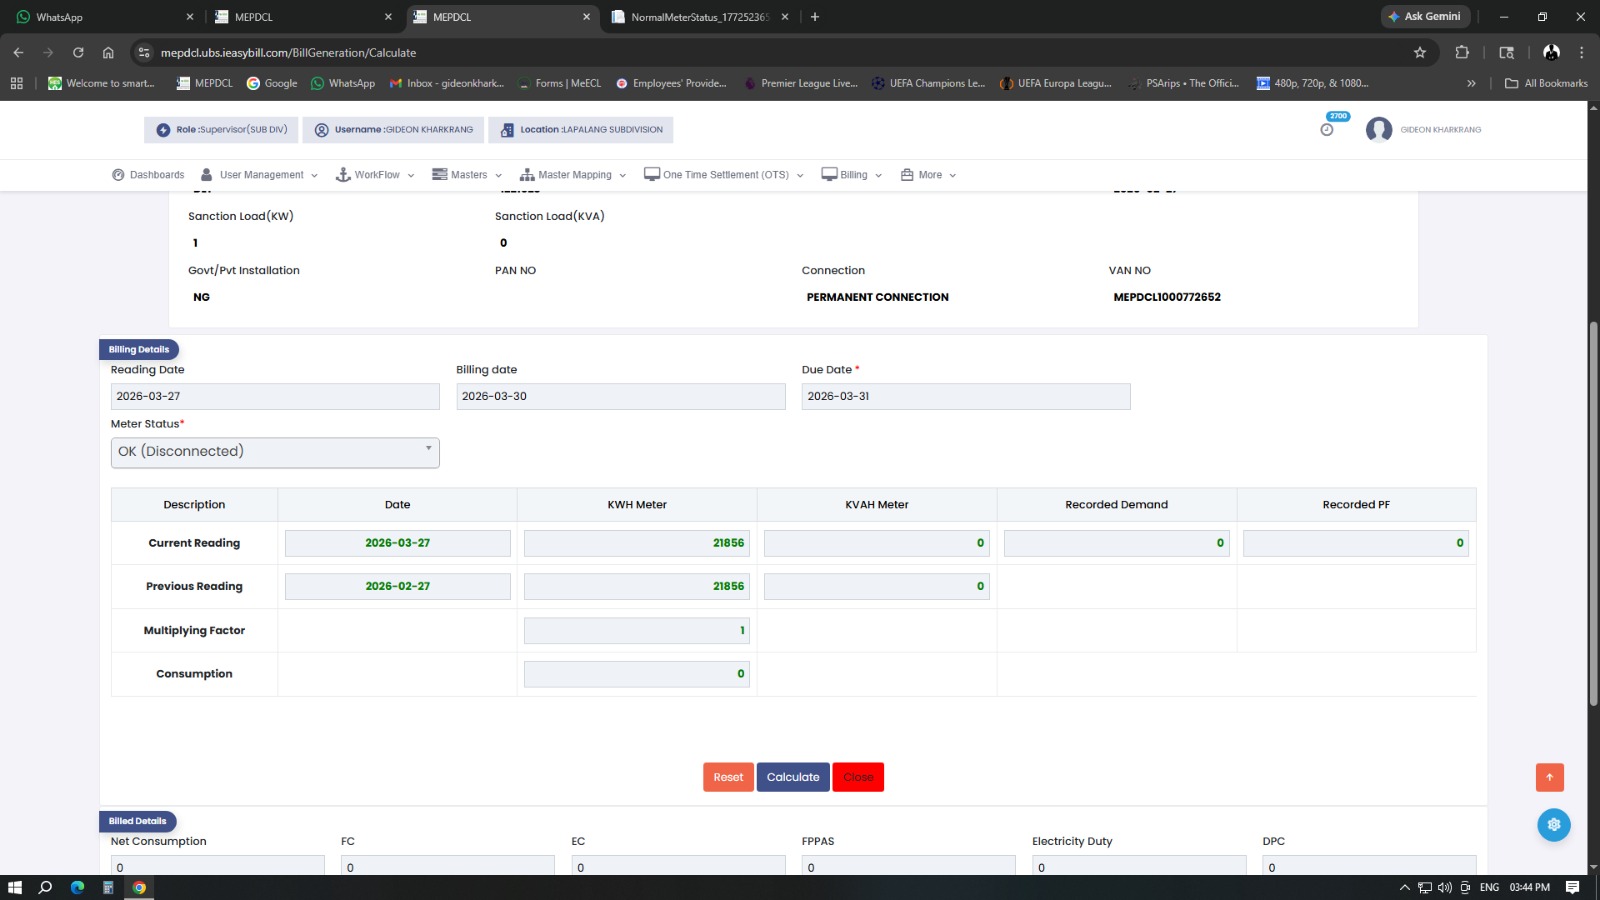This screenshot has height=900, width=1600.
Task: Click the user profile avatar icon
Action: [1379, 130]
